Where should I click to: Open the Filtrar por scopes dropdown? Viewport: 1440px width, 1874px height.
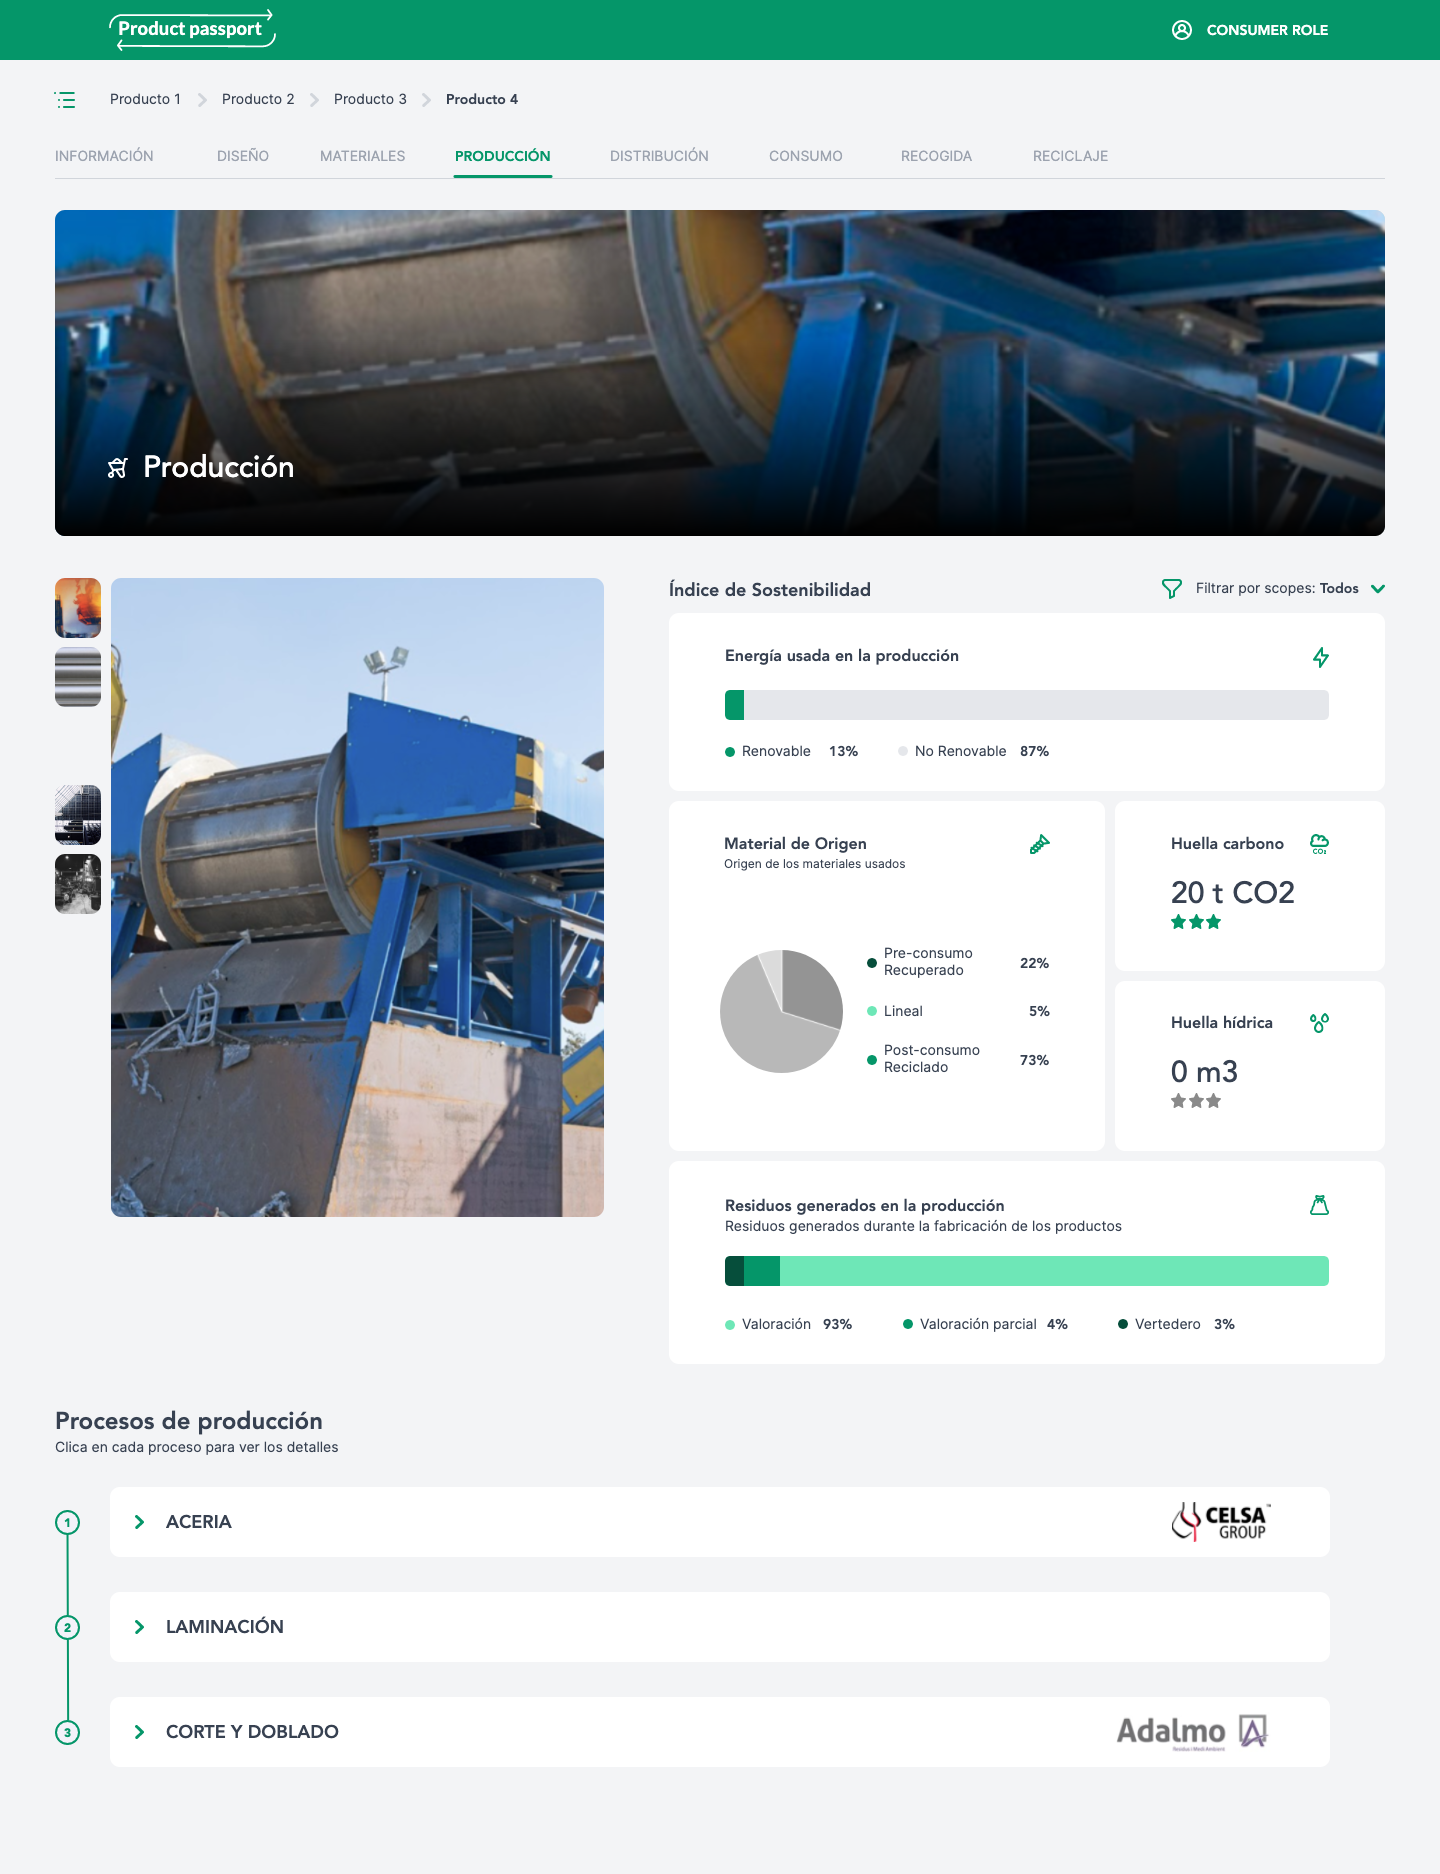(x=1273, y=589)
